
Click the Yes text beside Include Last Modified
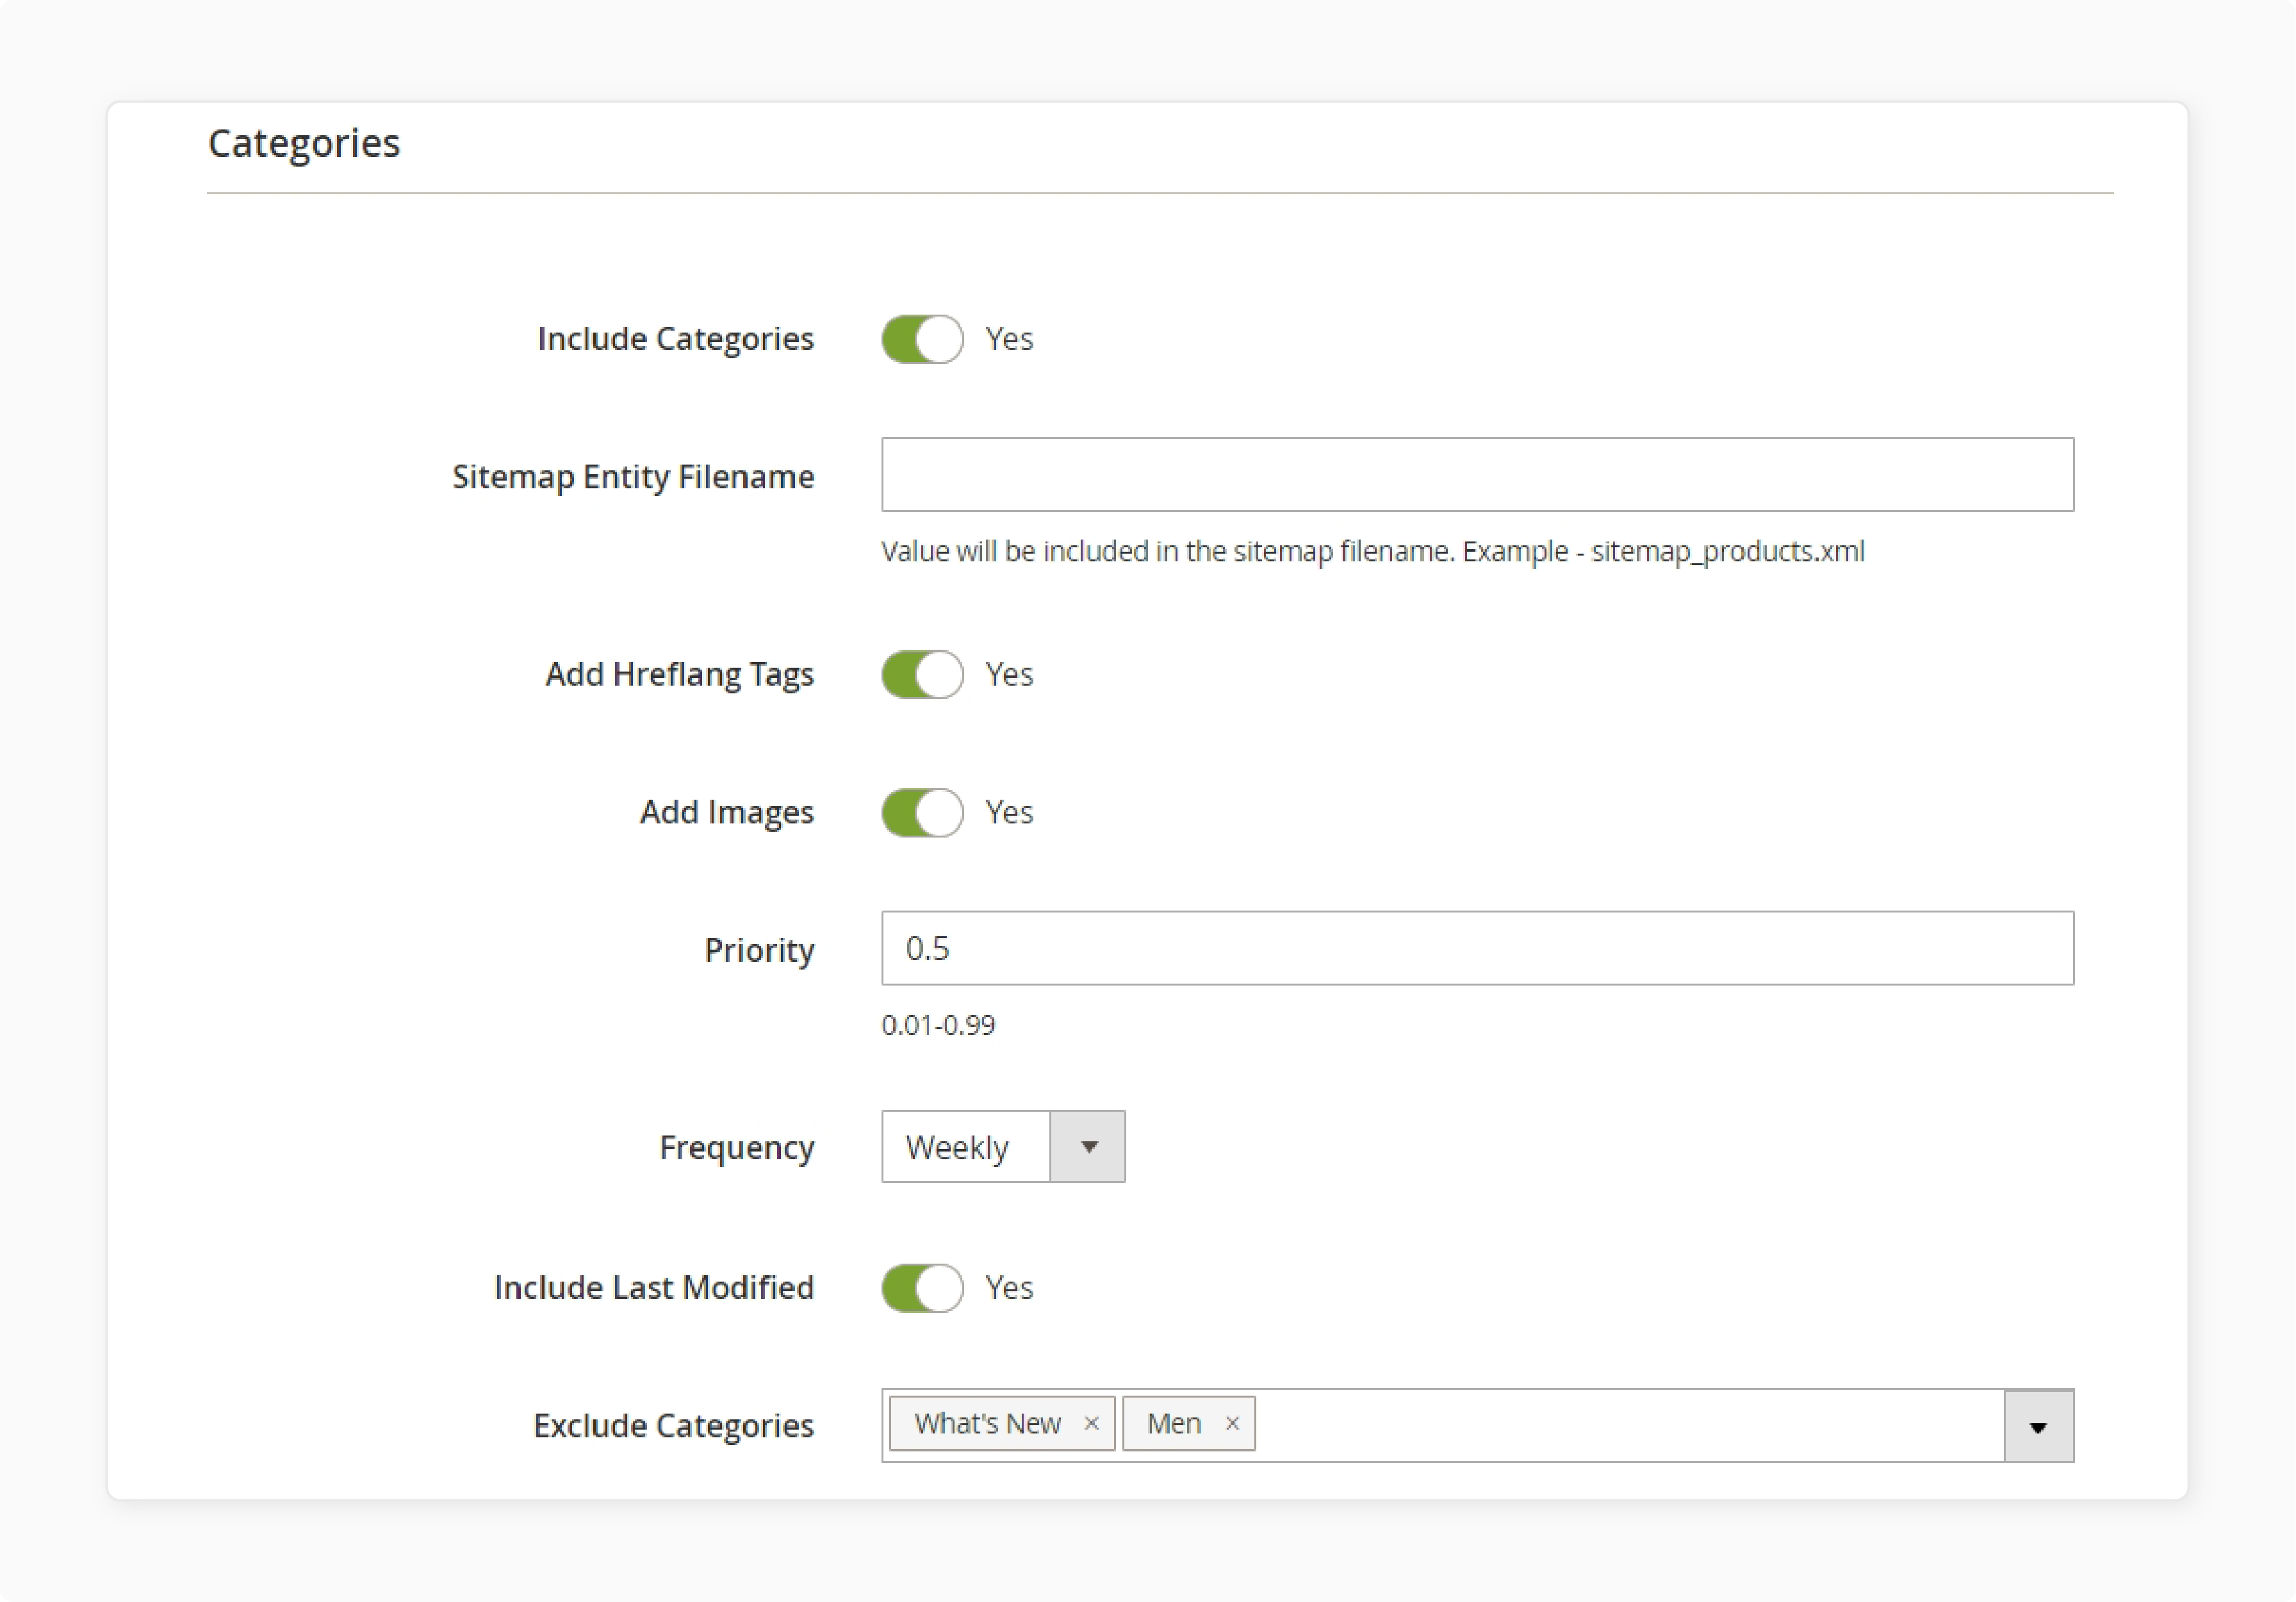click(1009, 1288)
